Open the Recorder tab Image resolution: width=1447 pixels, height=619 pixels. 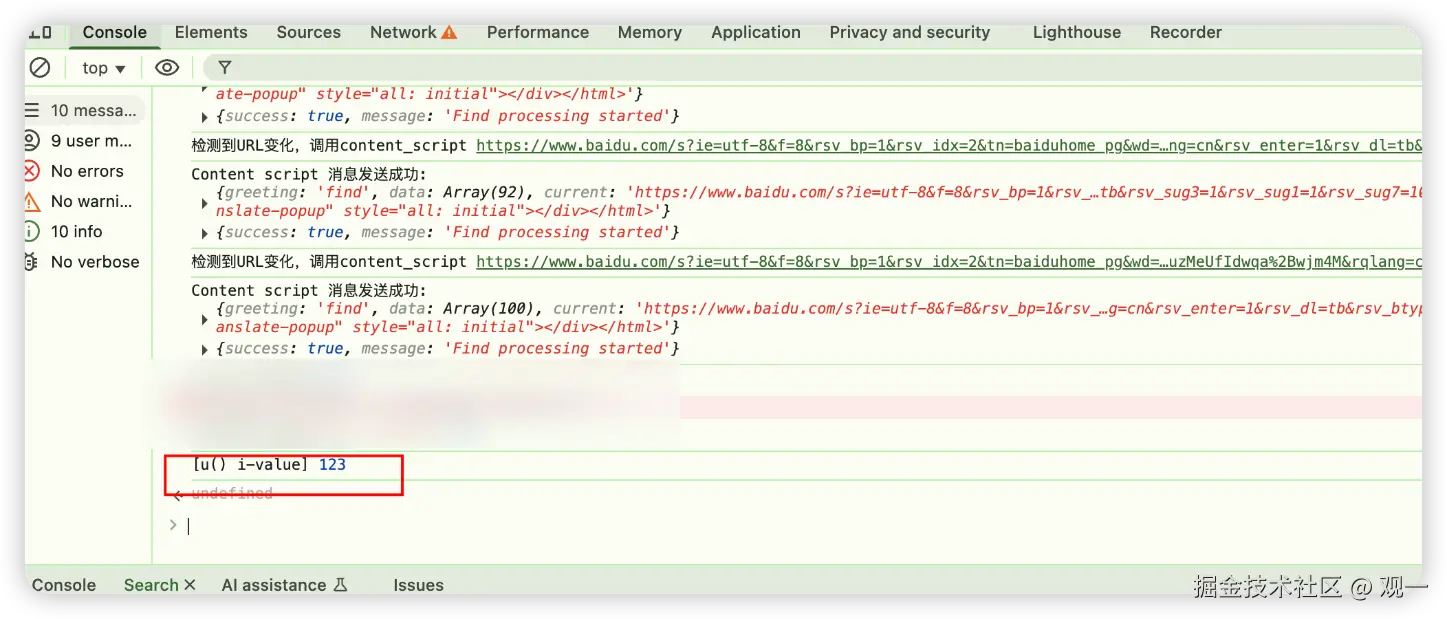click(1186, 32)
